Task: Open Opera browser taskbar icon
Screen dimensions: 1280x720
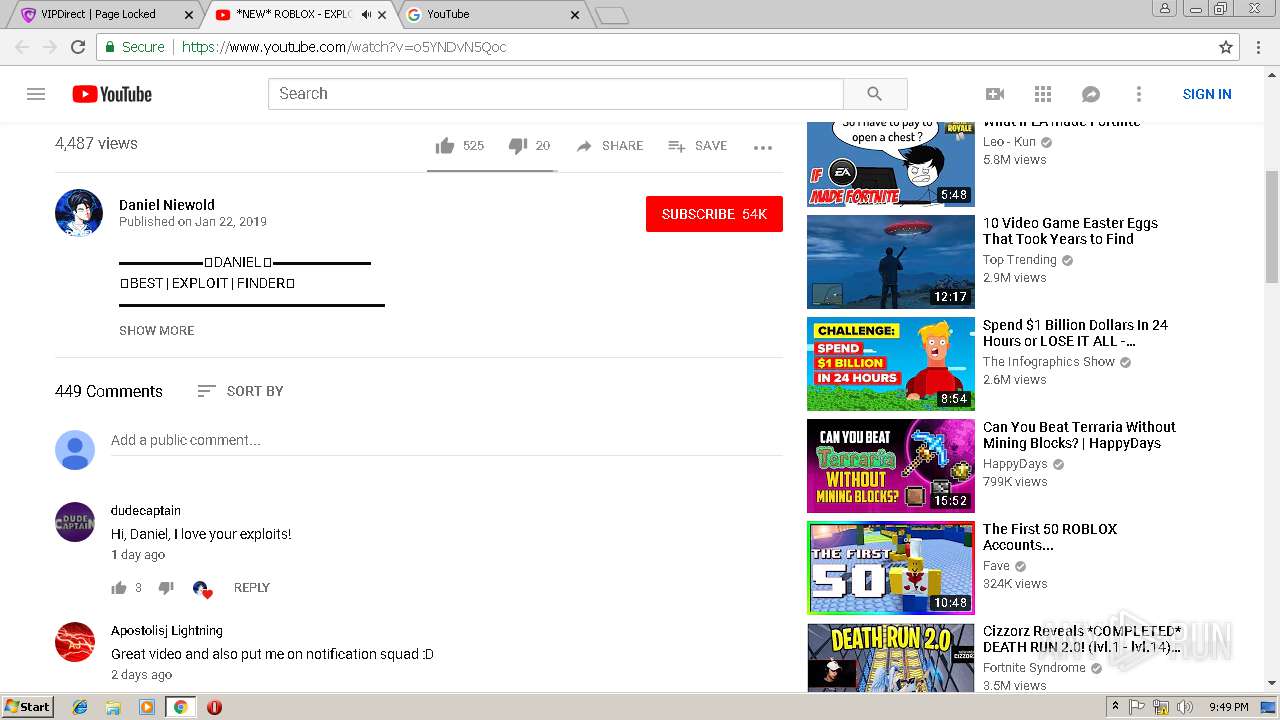Action: [214, 707]
